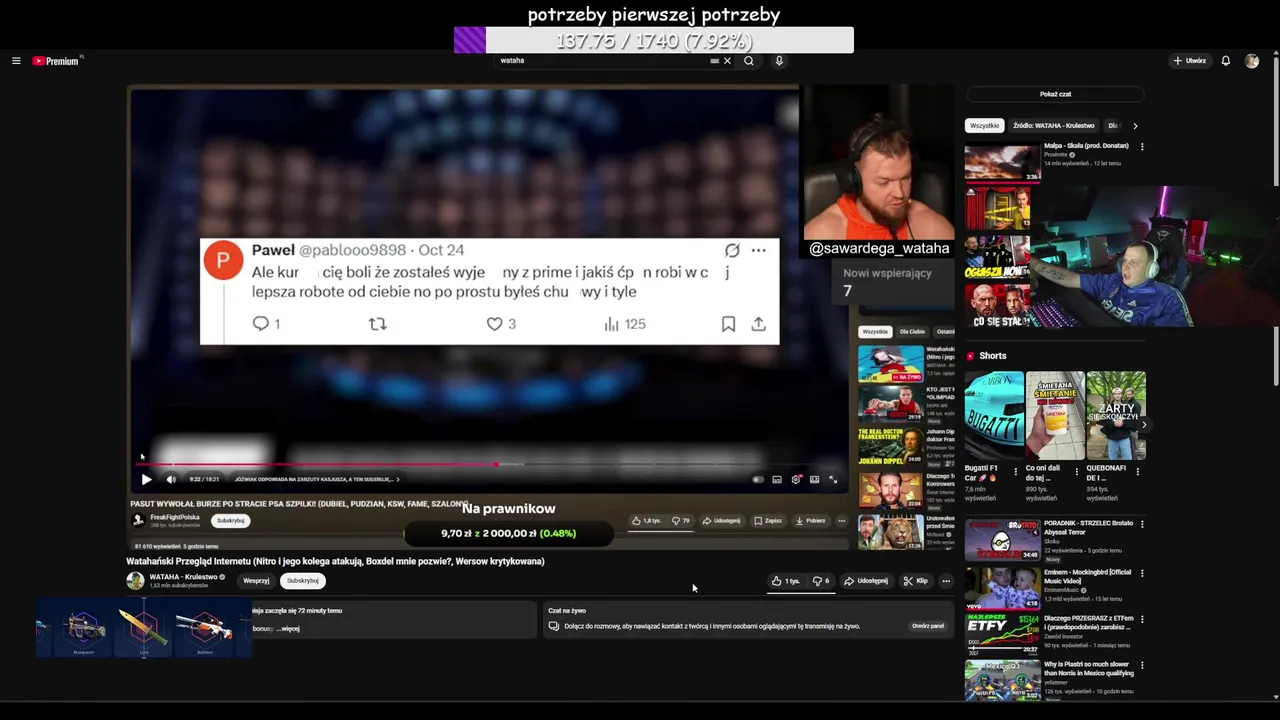
Task: Dislike inner video showing 79
Action: tap(681, 521)
